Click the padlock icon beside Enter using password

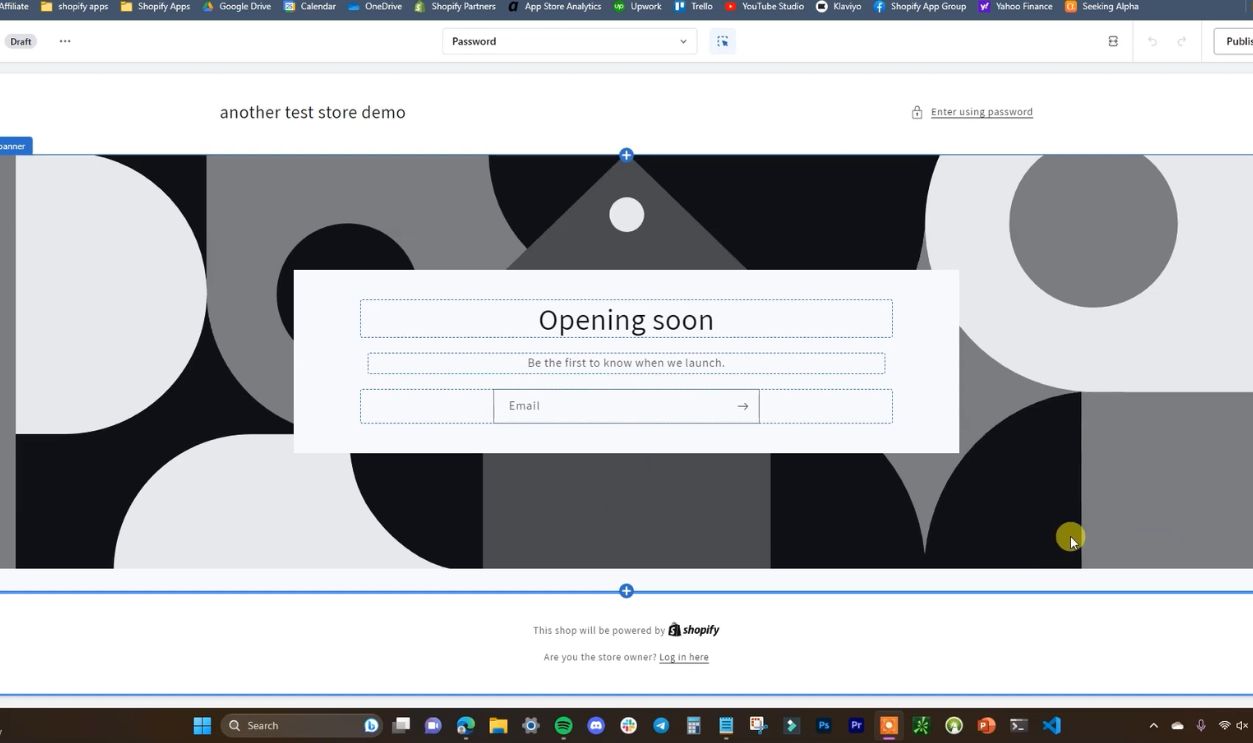tap(917, 111)
